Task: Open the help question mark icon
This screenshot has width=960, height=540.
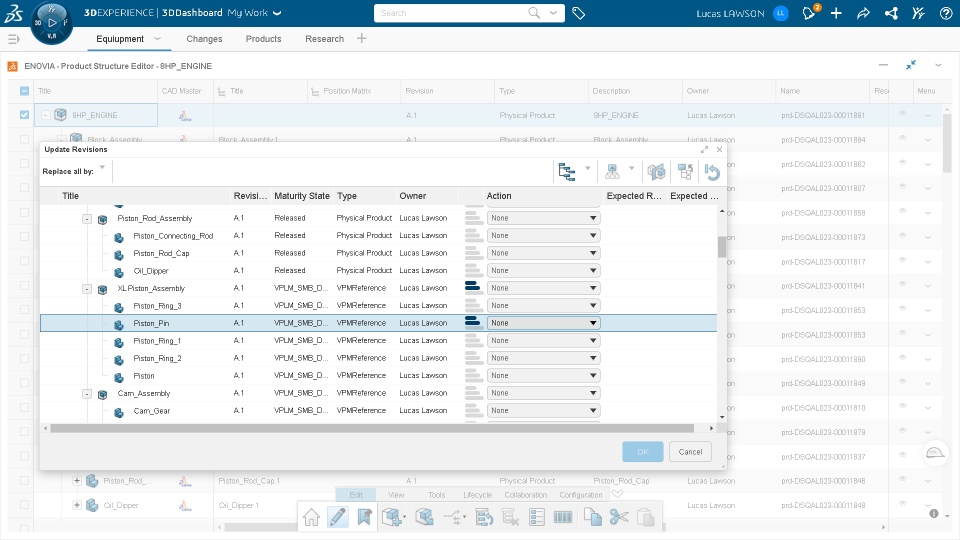Action: click(946, 13)
